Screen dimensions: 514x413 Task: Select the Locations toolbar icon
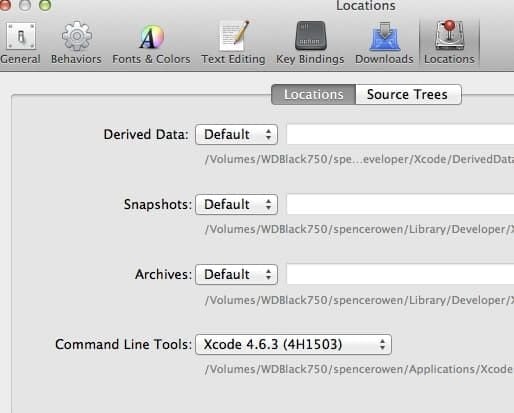pos(449,43)
